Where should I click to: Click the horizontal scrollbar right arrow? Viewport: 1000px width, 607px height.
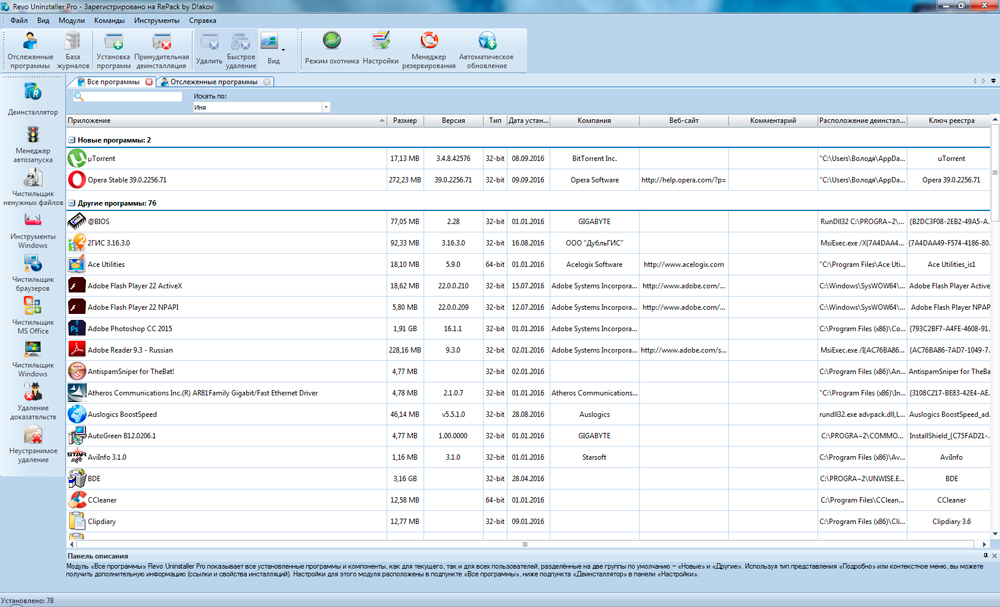coord(985,545)
